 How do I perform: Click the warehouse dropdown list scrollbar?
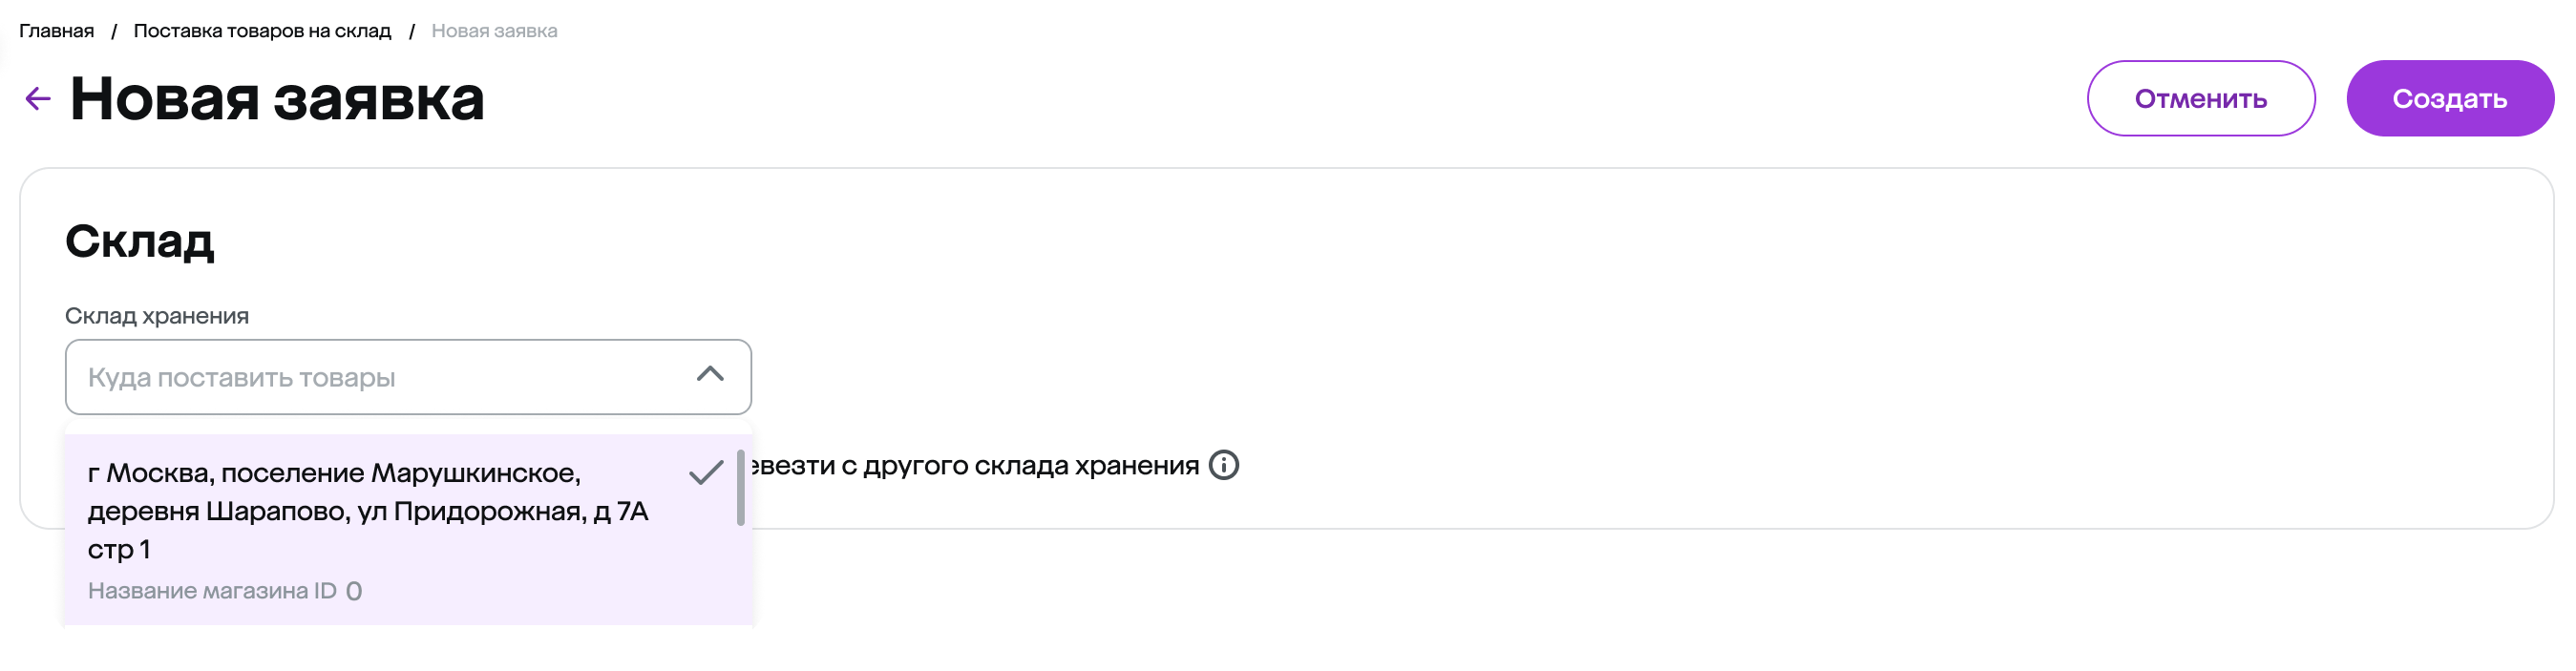click(740, 488)
